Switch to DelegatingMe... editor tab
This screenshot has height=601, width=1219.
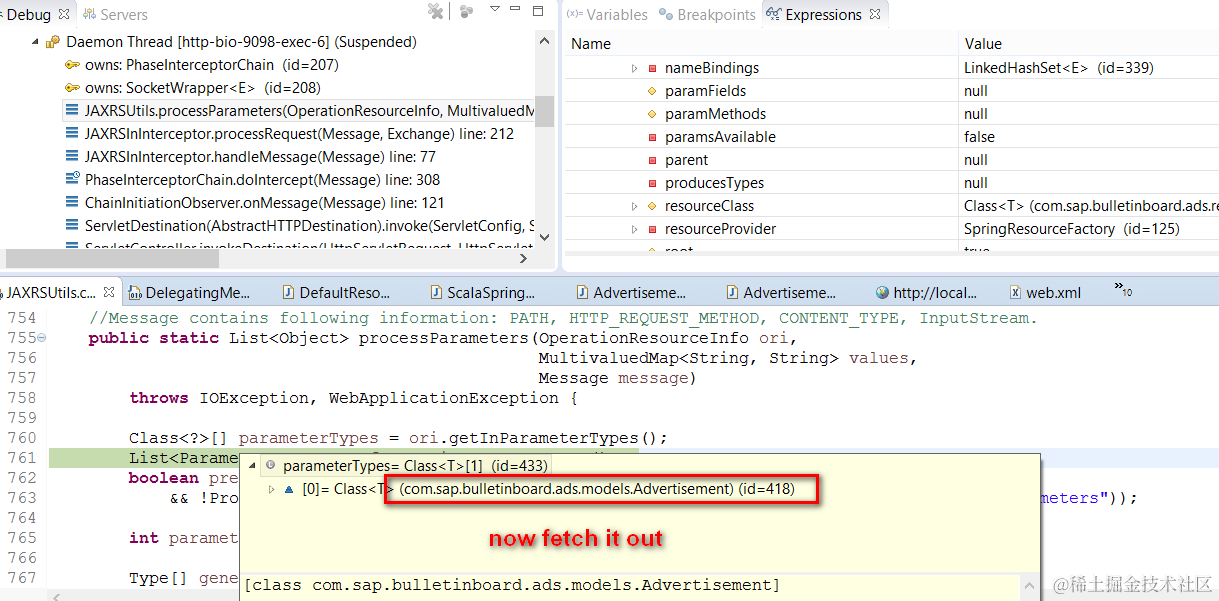(188, 293)
